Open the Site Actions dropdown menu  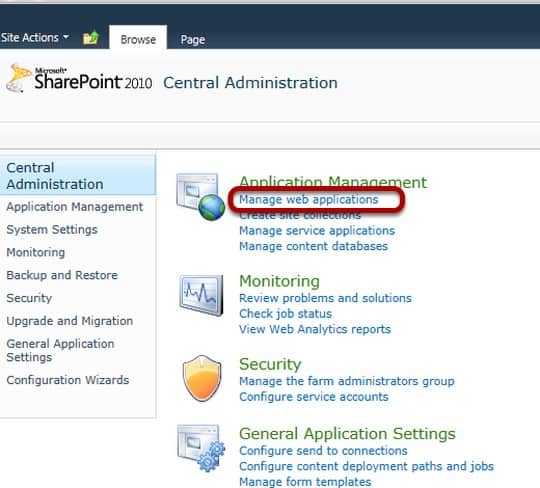tap(34, 37)
